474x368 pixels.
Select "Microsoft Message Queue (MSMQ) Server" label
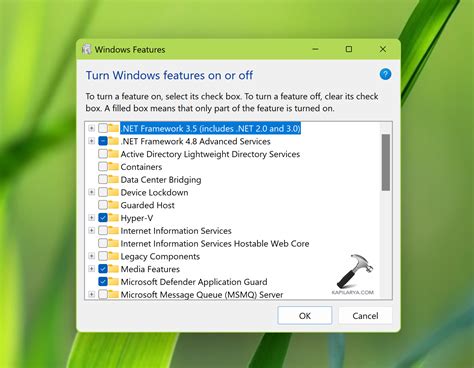pos(202,295)
